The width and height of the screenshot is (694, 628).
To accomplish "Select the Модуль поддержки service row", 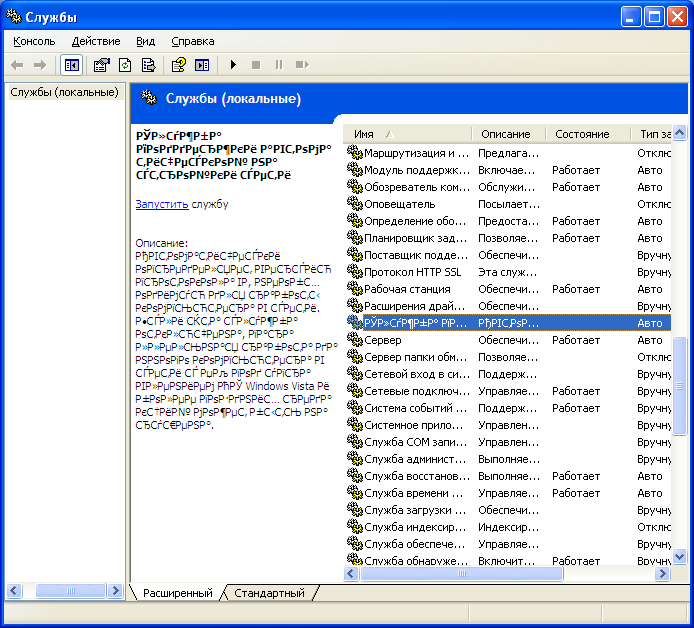I will [x=507, y=170].
